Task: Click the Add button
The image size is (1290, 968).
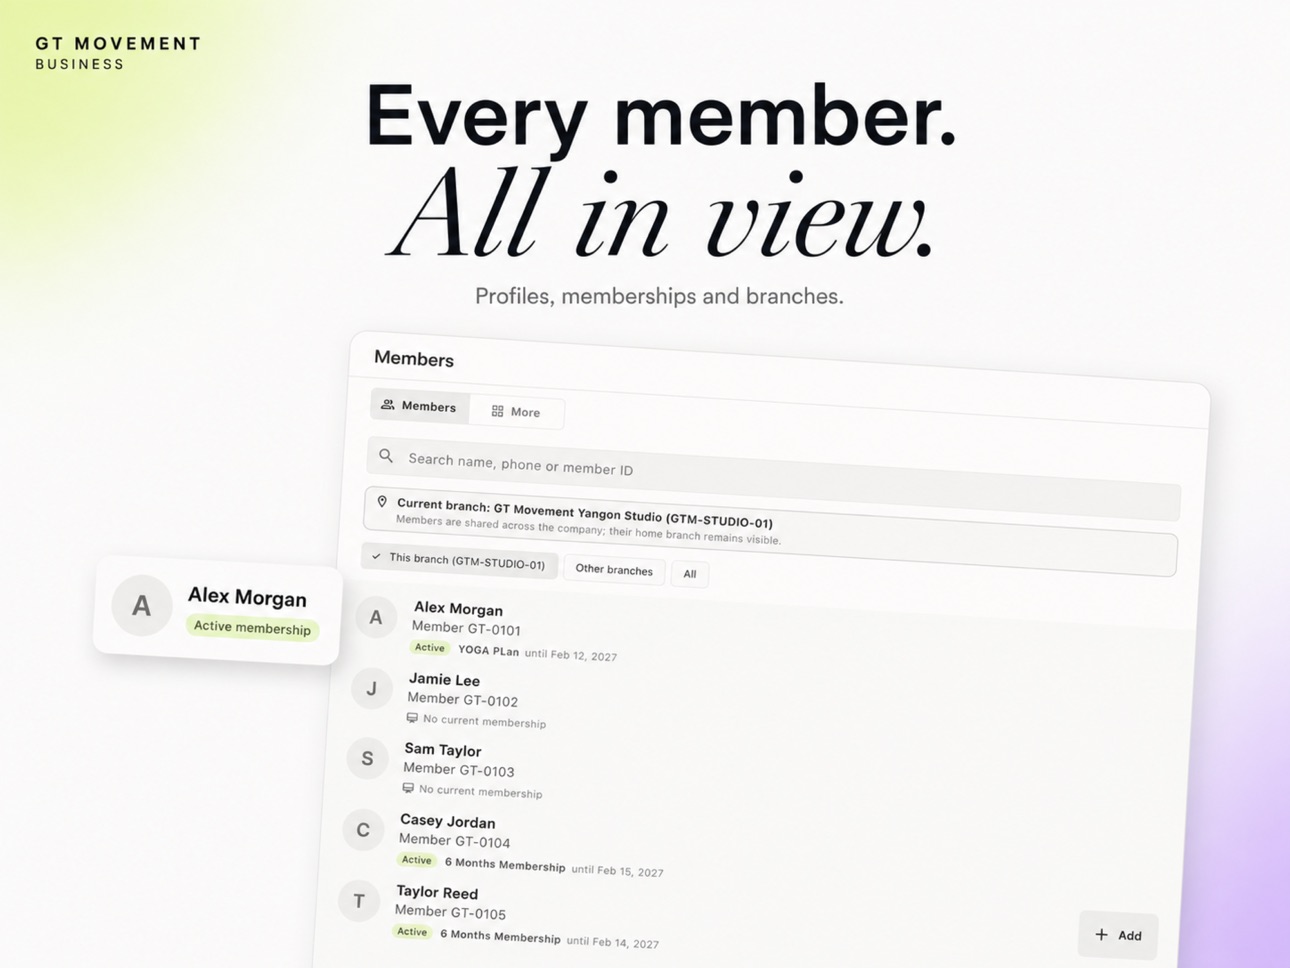Action: pyautogui.click(x=1118, y=935)
